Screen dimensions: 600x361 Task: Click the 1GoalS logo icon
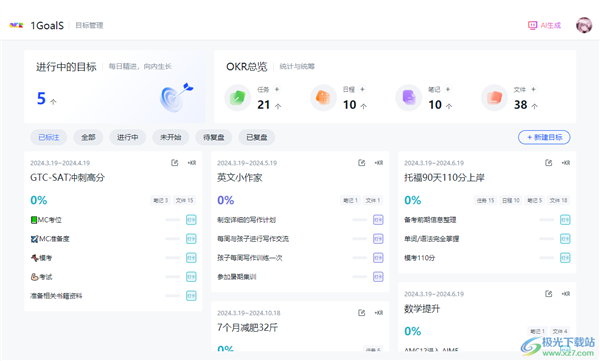coord(16,25)
